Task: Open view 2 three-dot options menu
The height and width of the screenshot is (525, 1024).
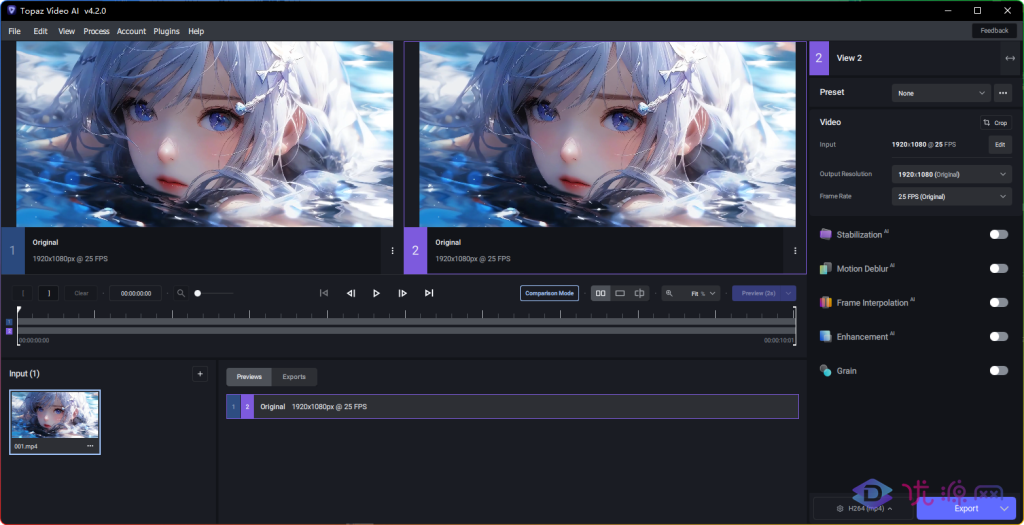Action: [x=795, y=251]
